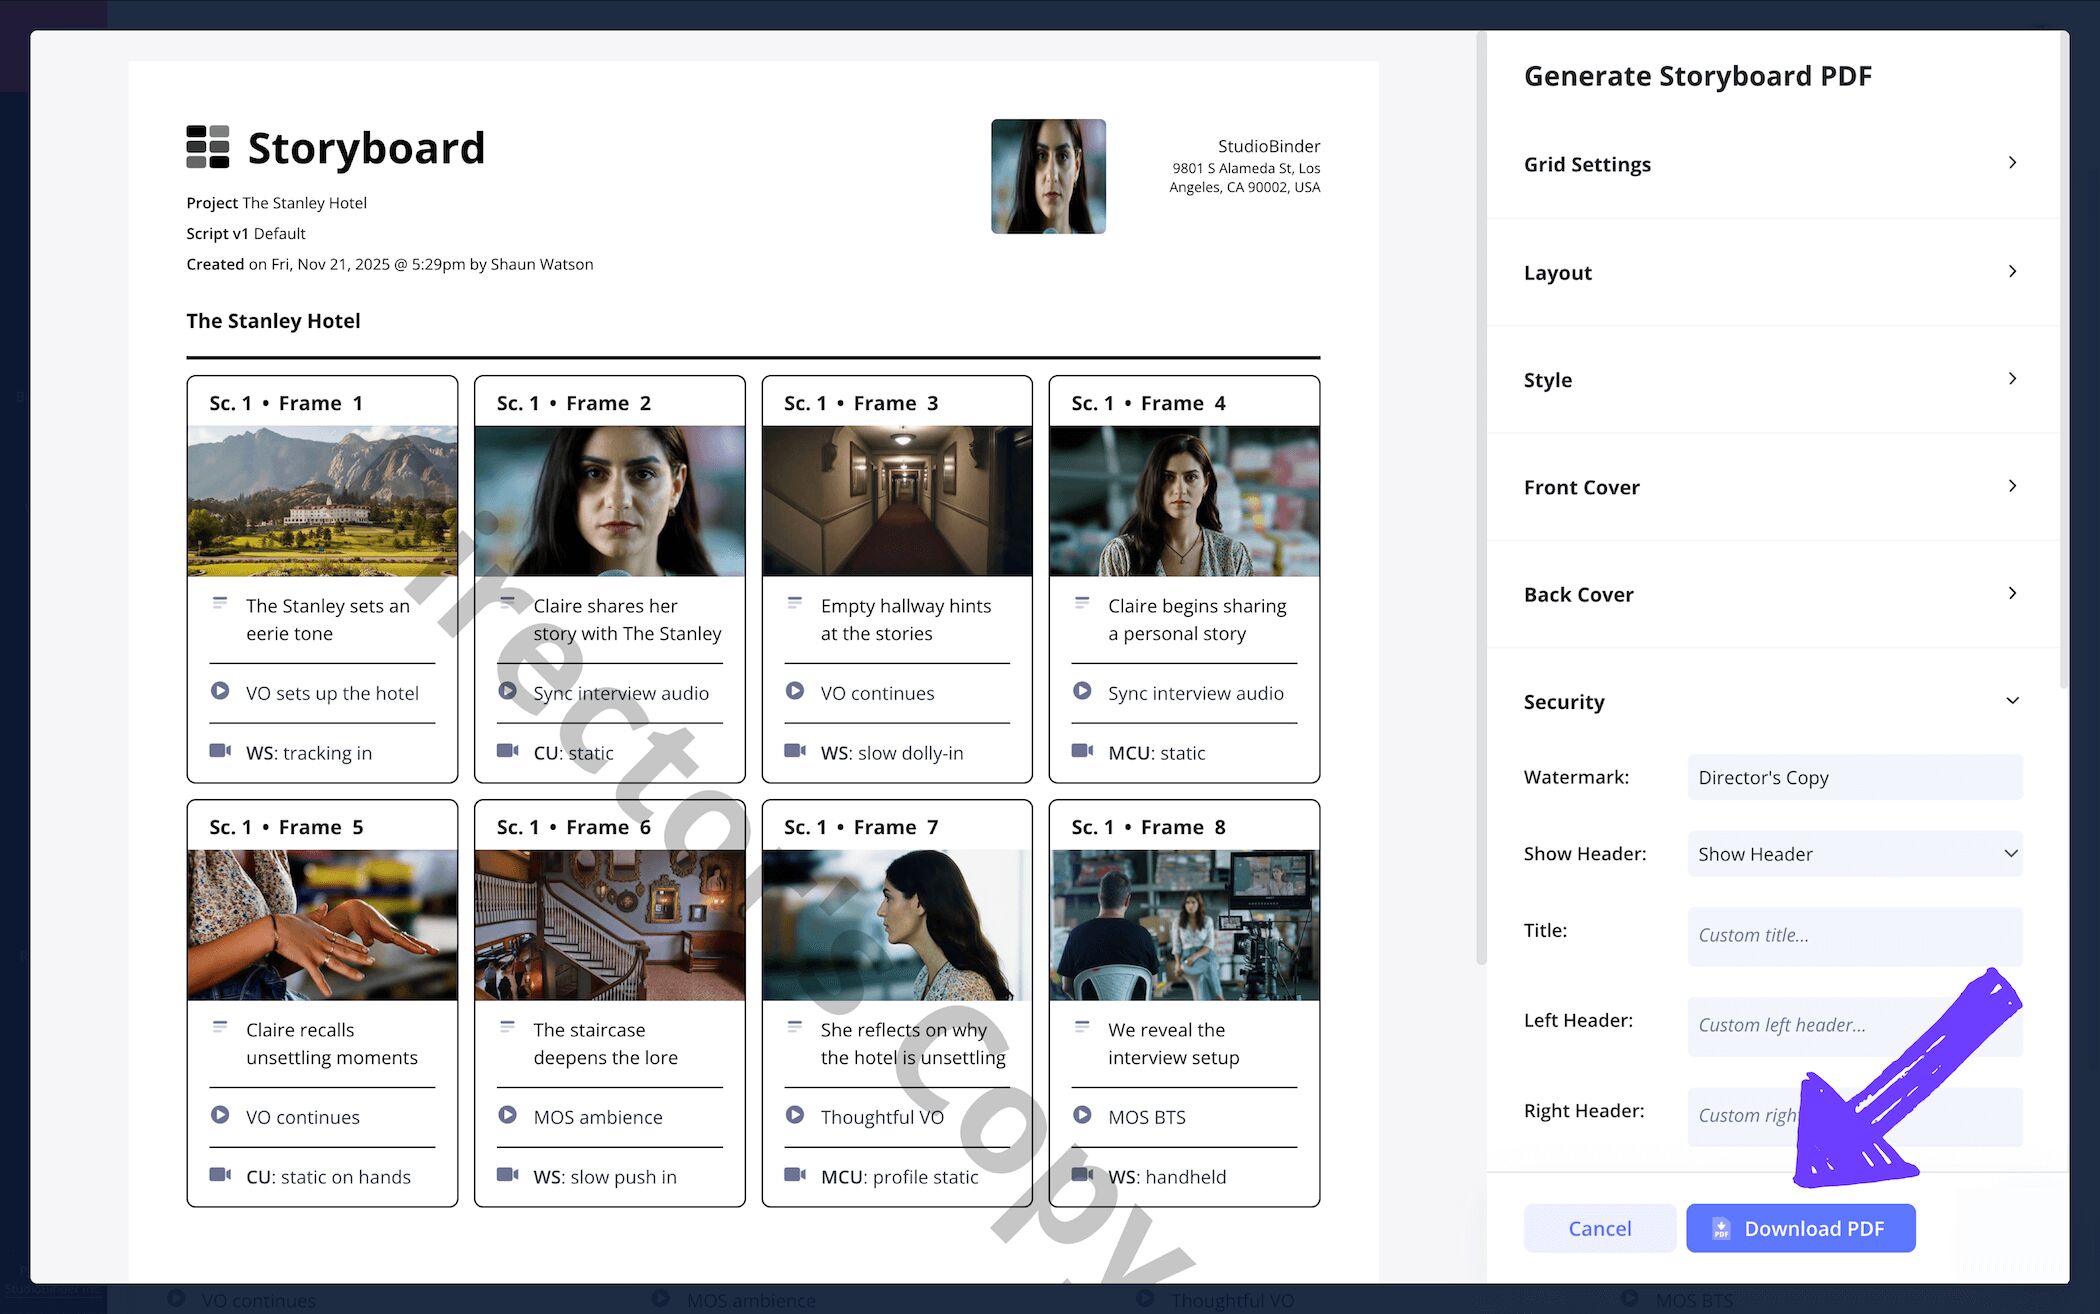Click the PDF icon inside the Download PDF button
The height and width of the screenshot is (1314, 2100).
(1722, 1228)
